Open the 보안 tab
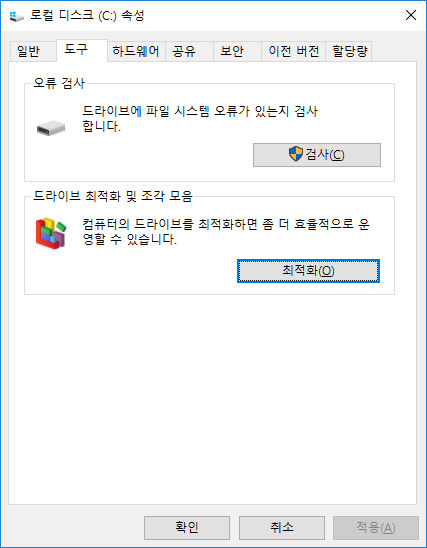Screen dimensions: 427x548 click(231, 51)
